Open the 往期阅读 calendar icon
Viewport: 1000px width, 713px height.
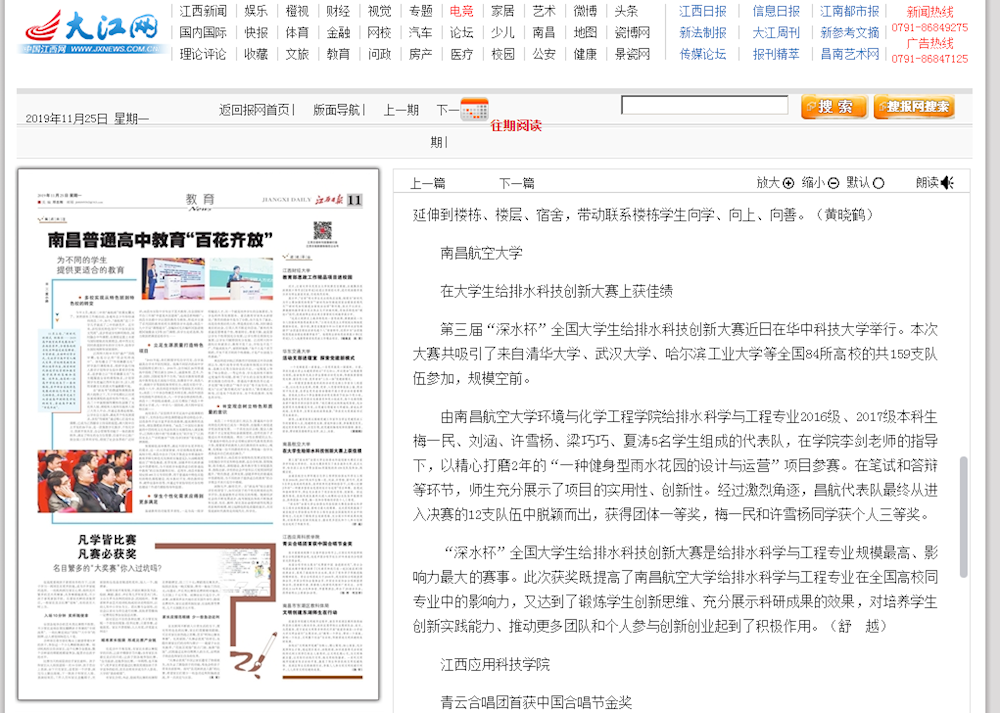pyautogui.click(x=474, y=110)
